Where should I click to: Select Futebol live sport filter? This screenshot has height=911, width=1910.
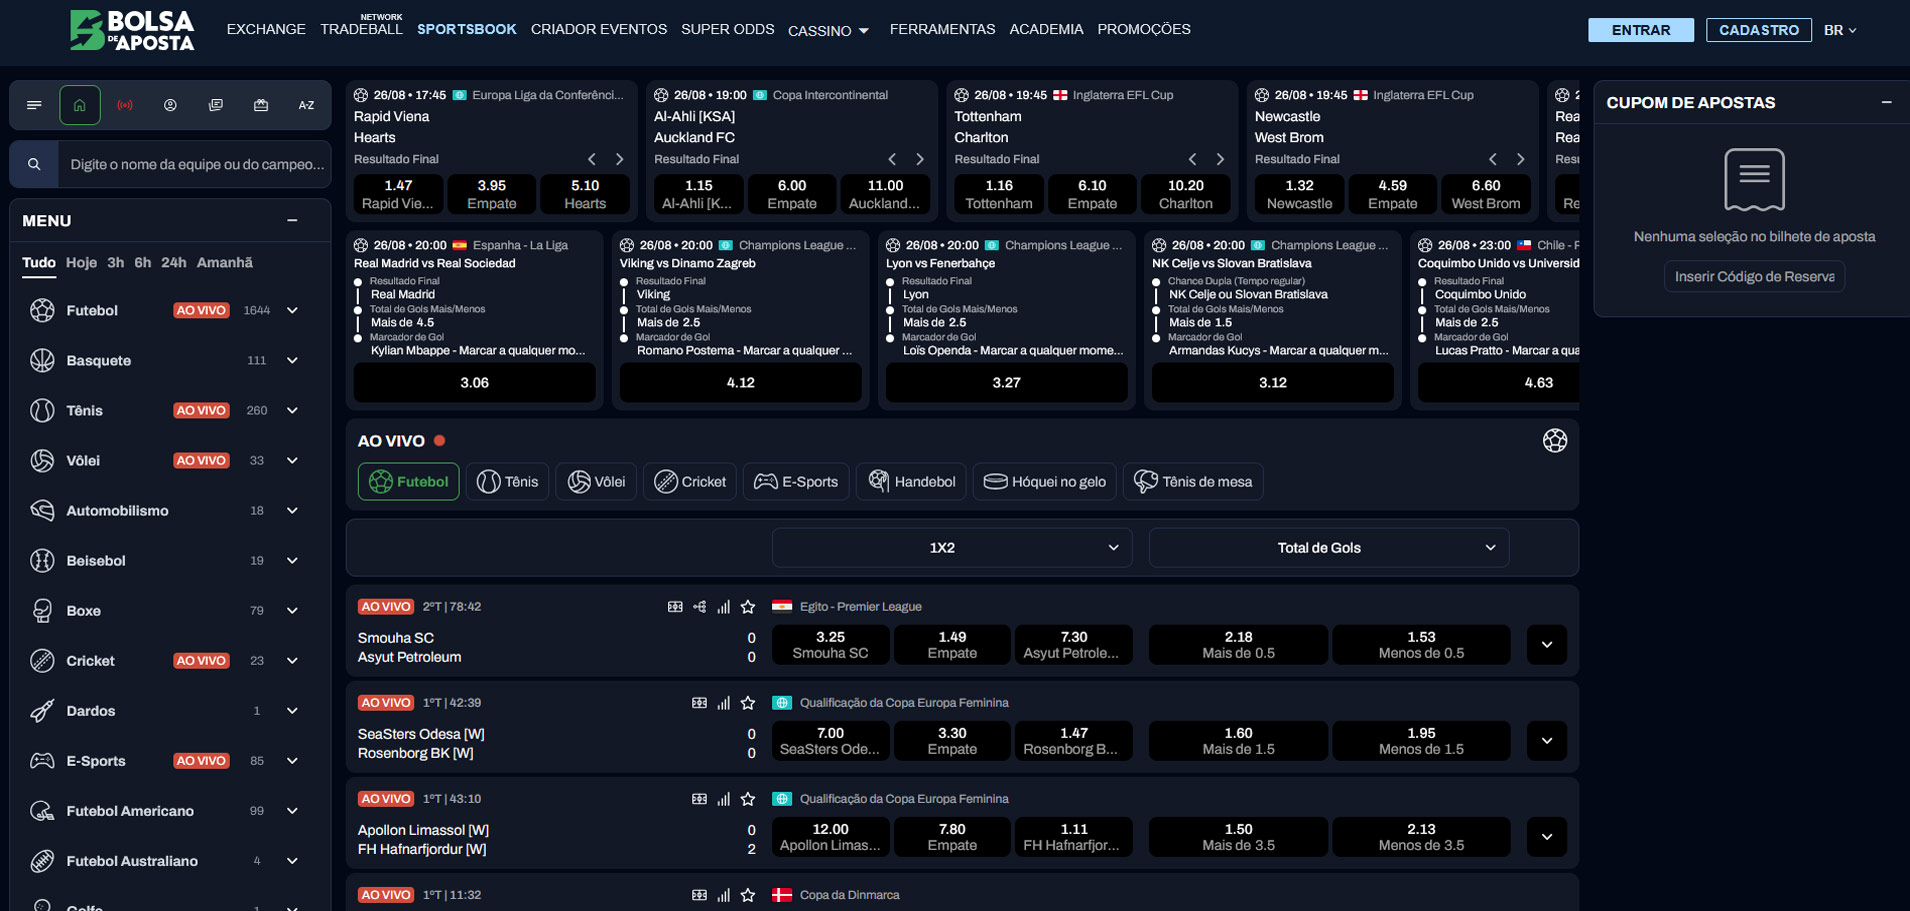(x=409, y=482)
